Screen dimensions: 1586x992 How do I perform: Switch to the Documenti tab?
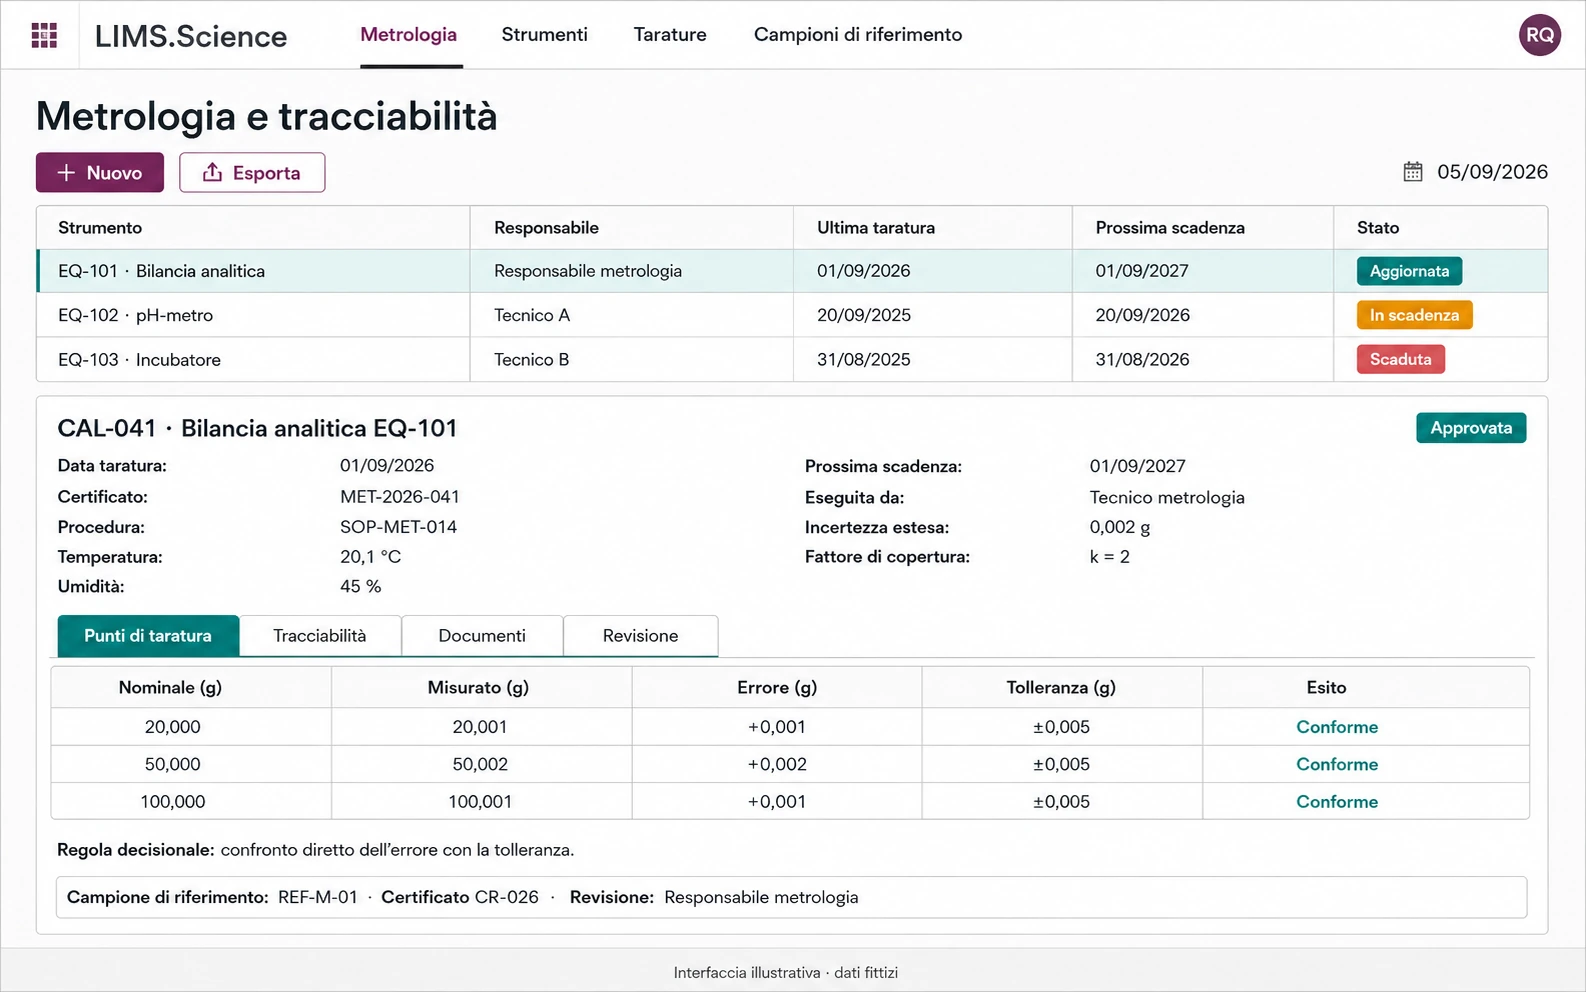click(x=482, y=636)
